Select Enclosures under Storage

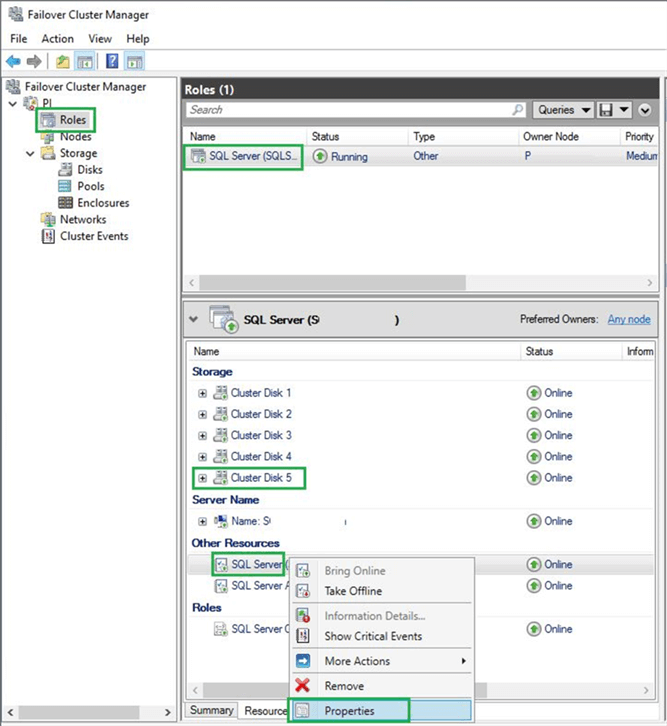(103, 203)
